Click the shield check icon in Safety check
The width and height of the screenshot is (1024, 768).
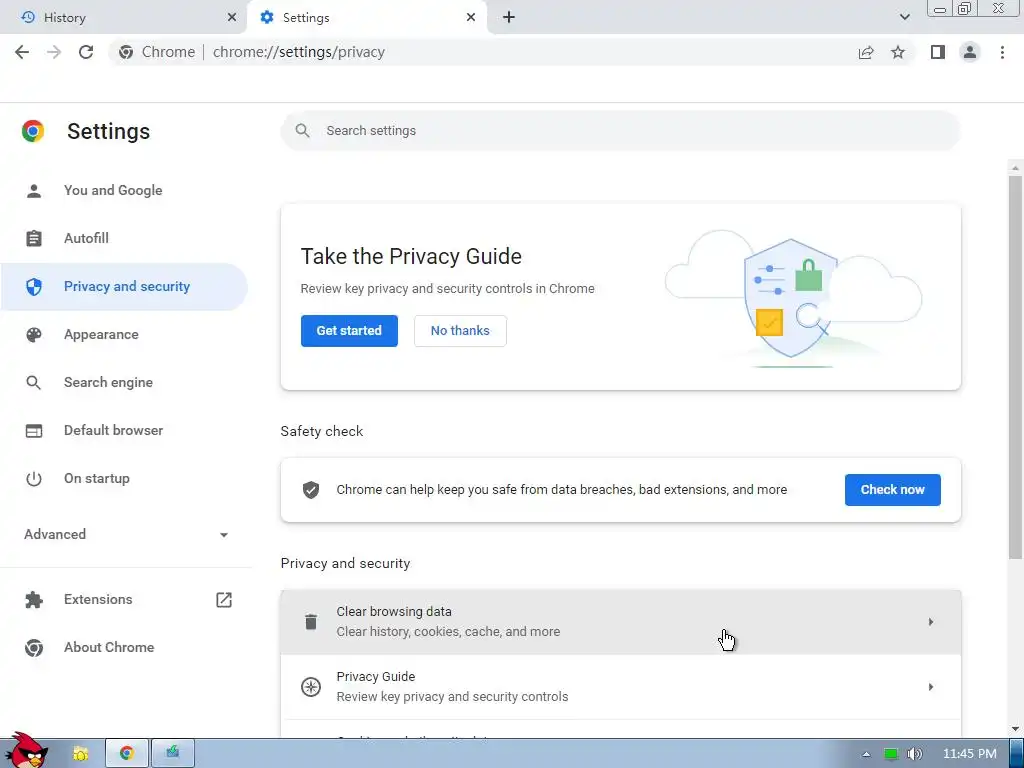tap(311, 490)
